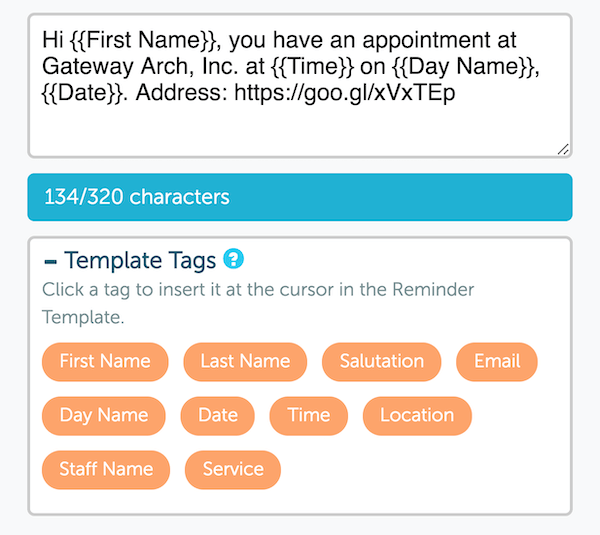This screenshot has width=600, height=535.
Task: Add the Location tag
Action: (417, 415)
